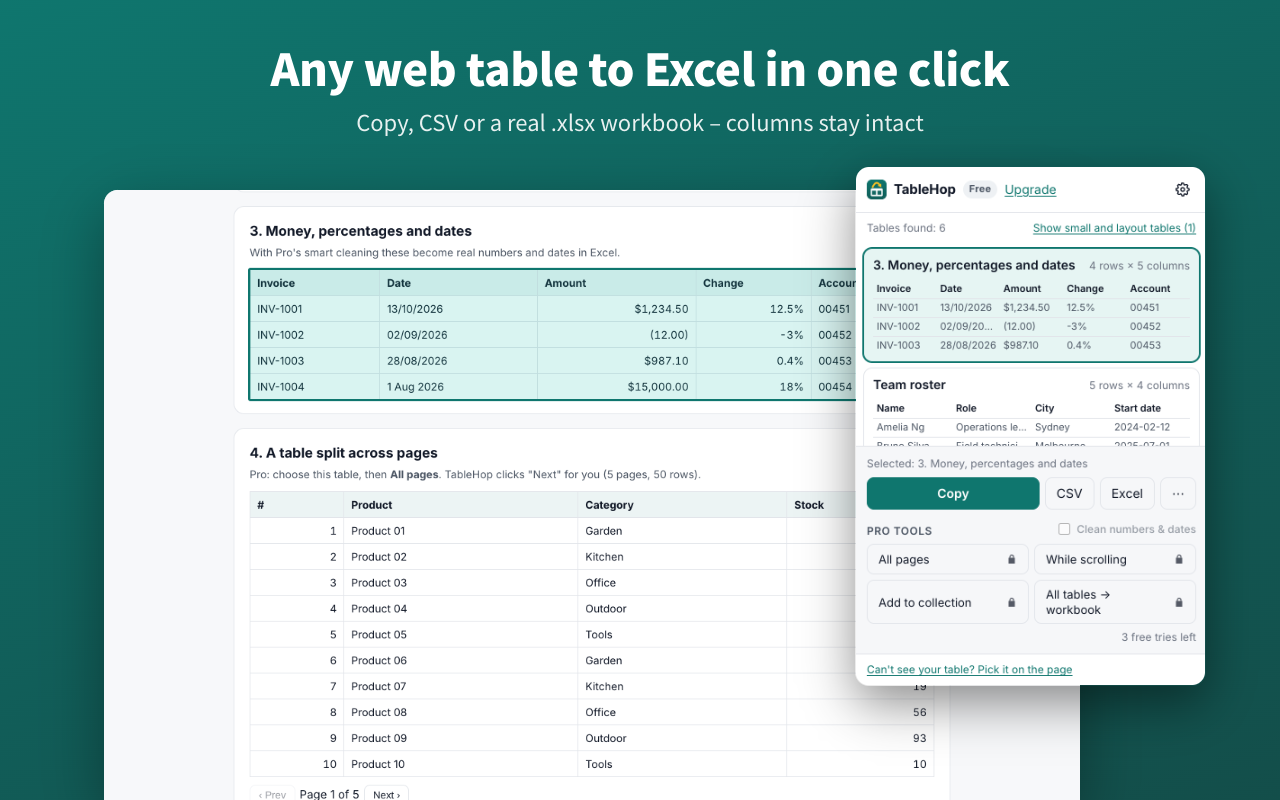The image size is (1280, 800).
Task: Click the Product 01 cell
Action: coord(460,531)
